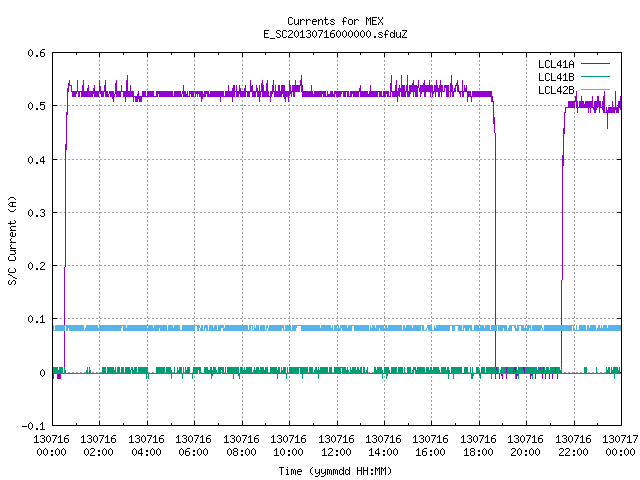Click the purple LCL41A plateau at 12:00
This screenshot has width=640, height=480.
pos(337,94)
